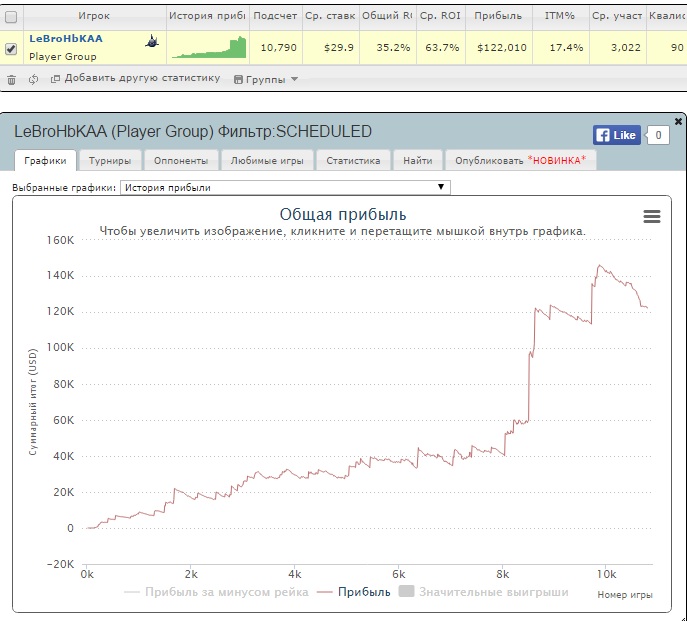Image resolution: width=687 pixels, height=621 pixels.
Task: Click the refresh statistics icon
Action: (x=33, y=79)
